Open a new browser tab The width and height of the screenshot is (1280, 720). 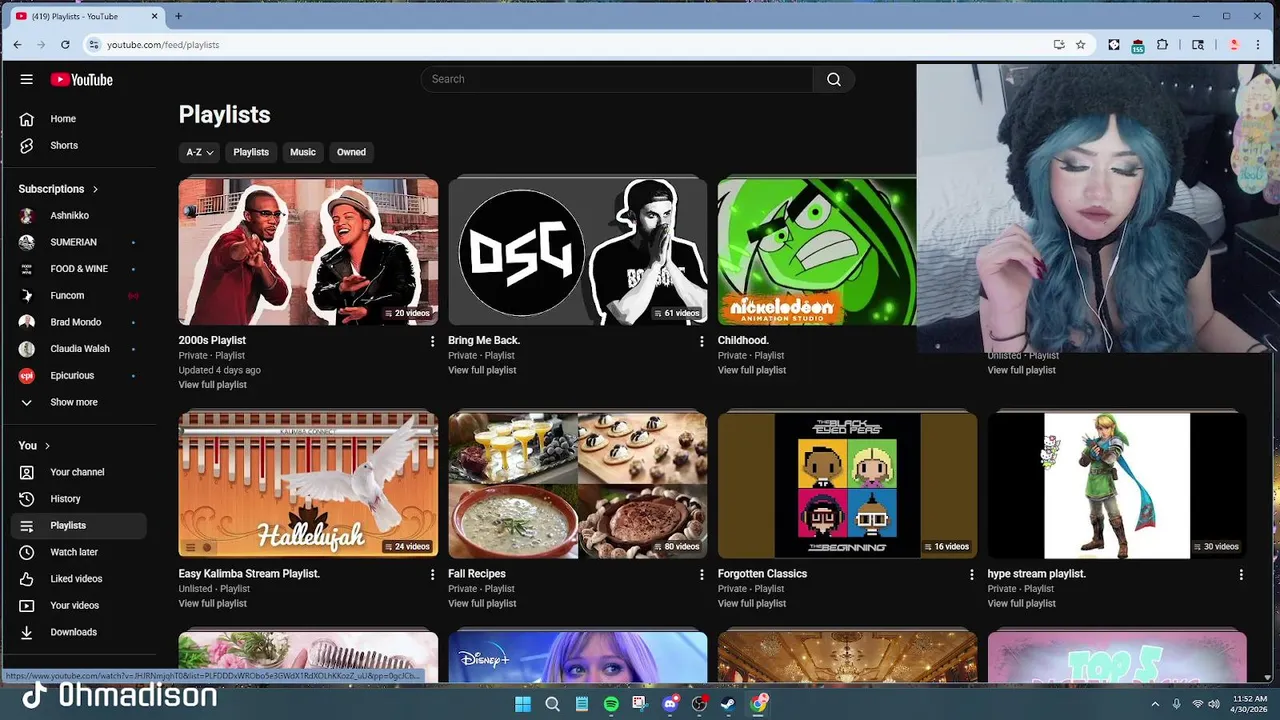(x=178, y=16)
